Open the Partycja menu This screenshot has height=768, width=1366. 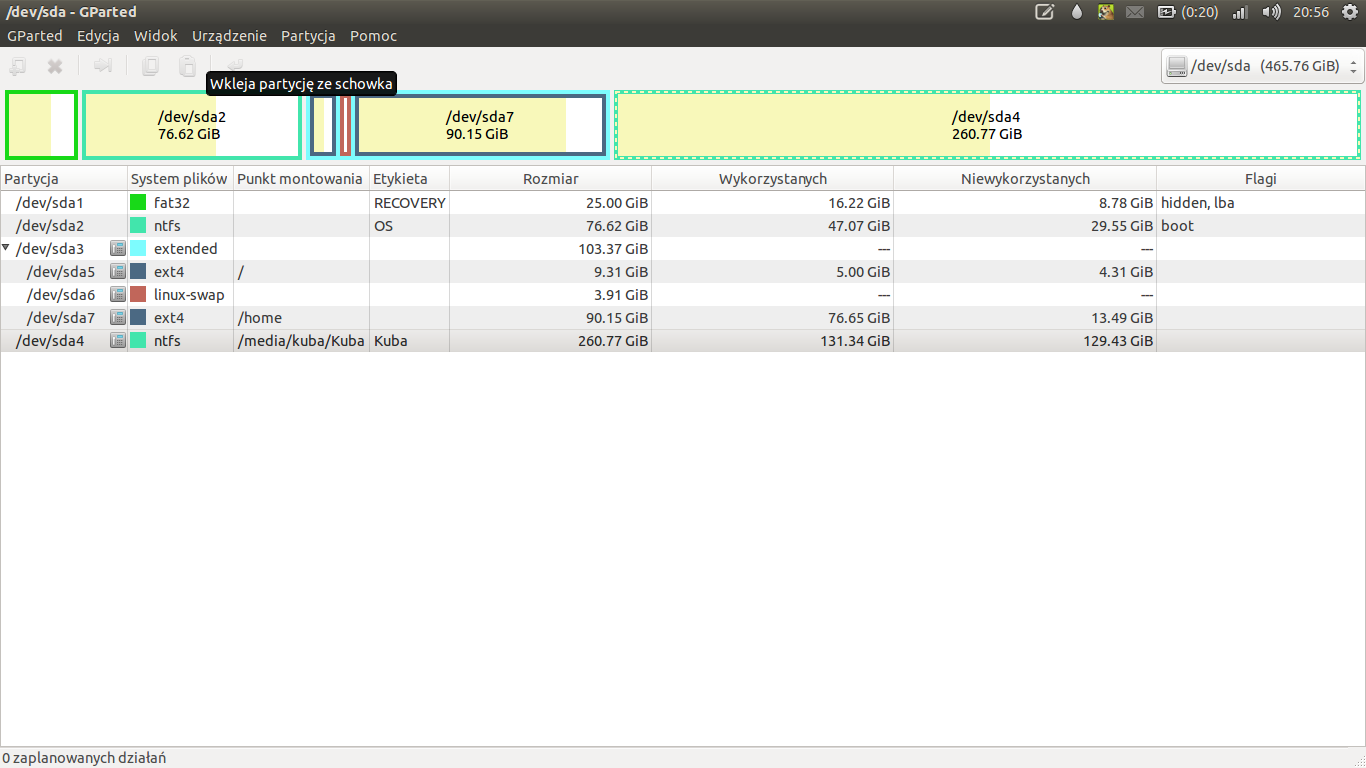tap(308, 36)
